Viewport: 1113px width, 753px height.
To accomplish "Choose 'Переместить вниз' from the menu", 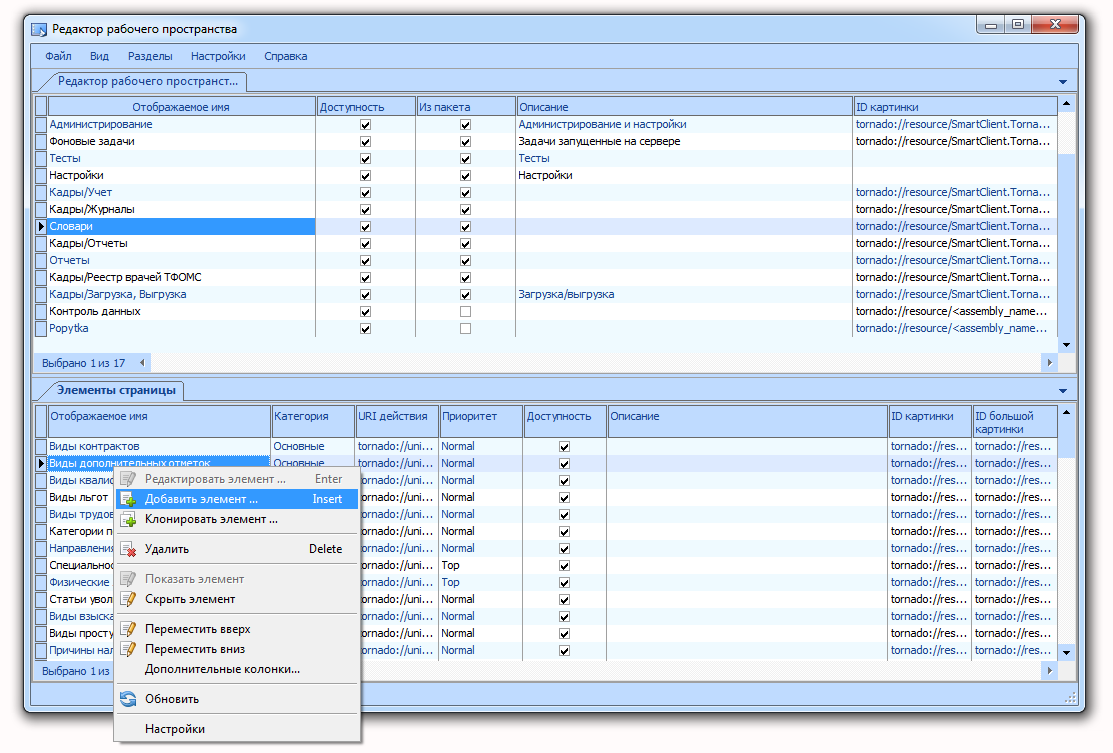I will click(x=237, y=649).
